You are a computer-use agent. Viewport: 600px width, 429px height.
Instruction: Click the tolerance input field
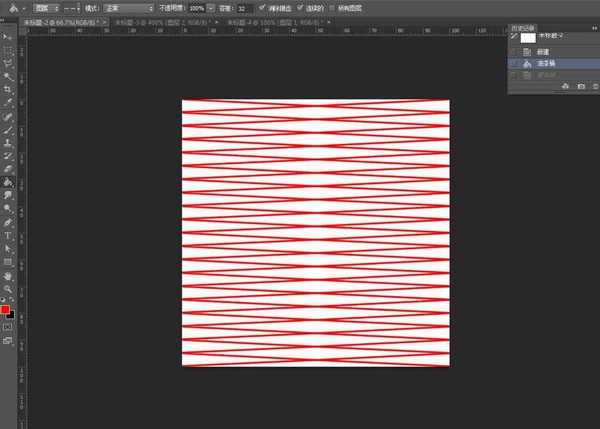pos(243,7)
